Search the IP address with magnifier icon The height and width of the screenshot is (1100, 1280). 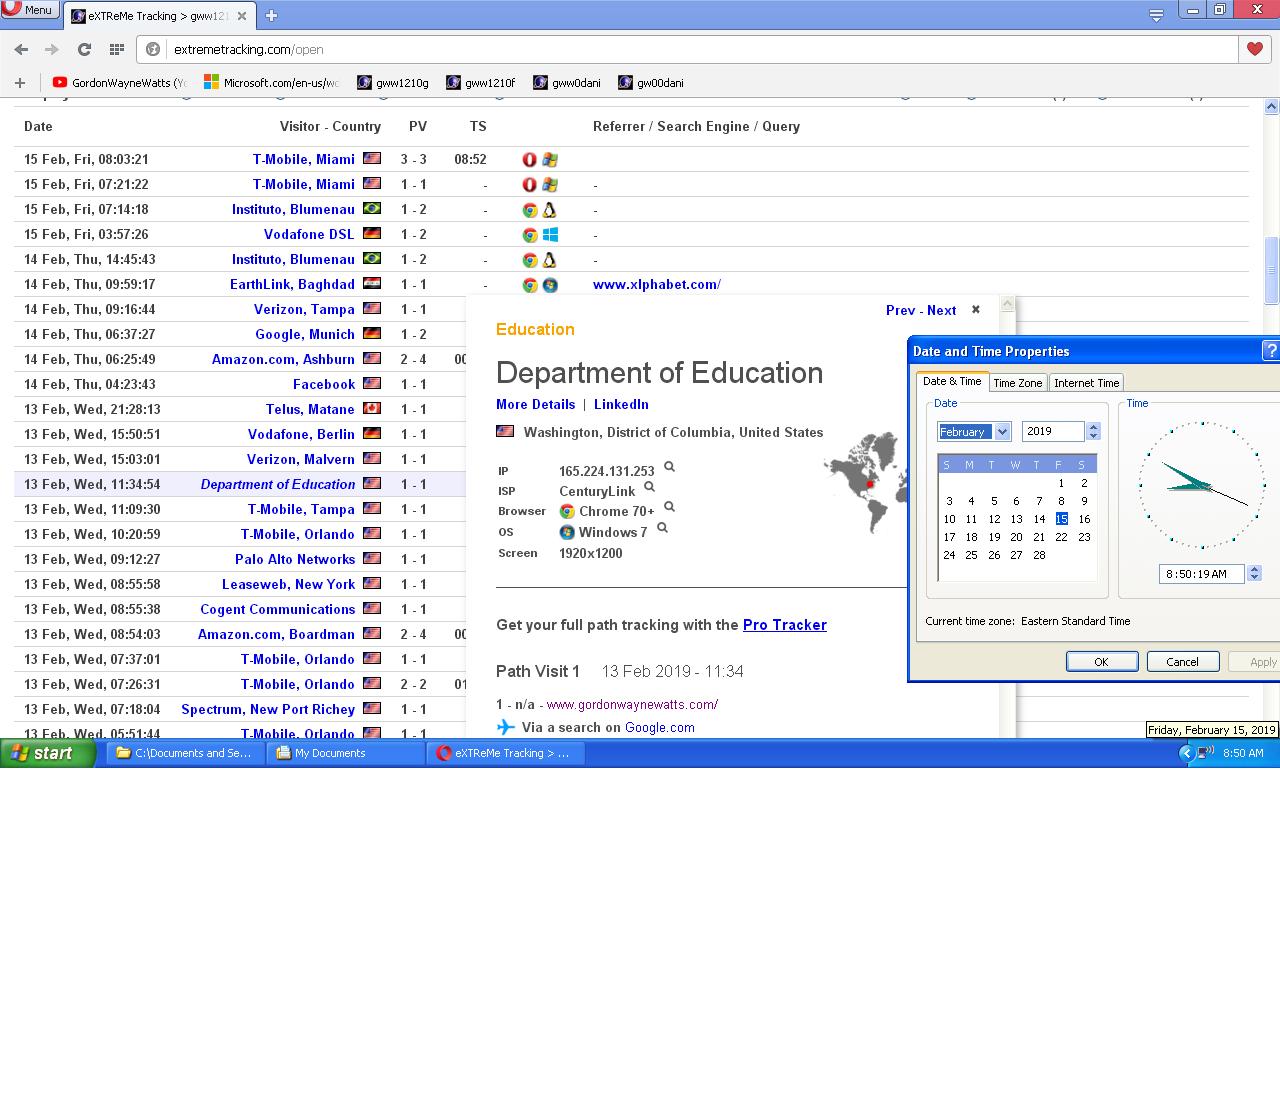[x=670, y=467]
